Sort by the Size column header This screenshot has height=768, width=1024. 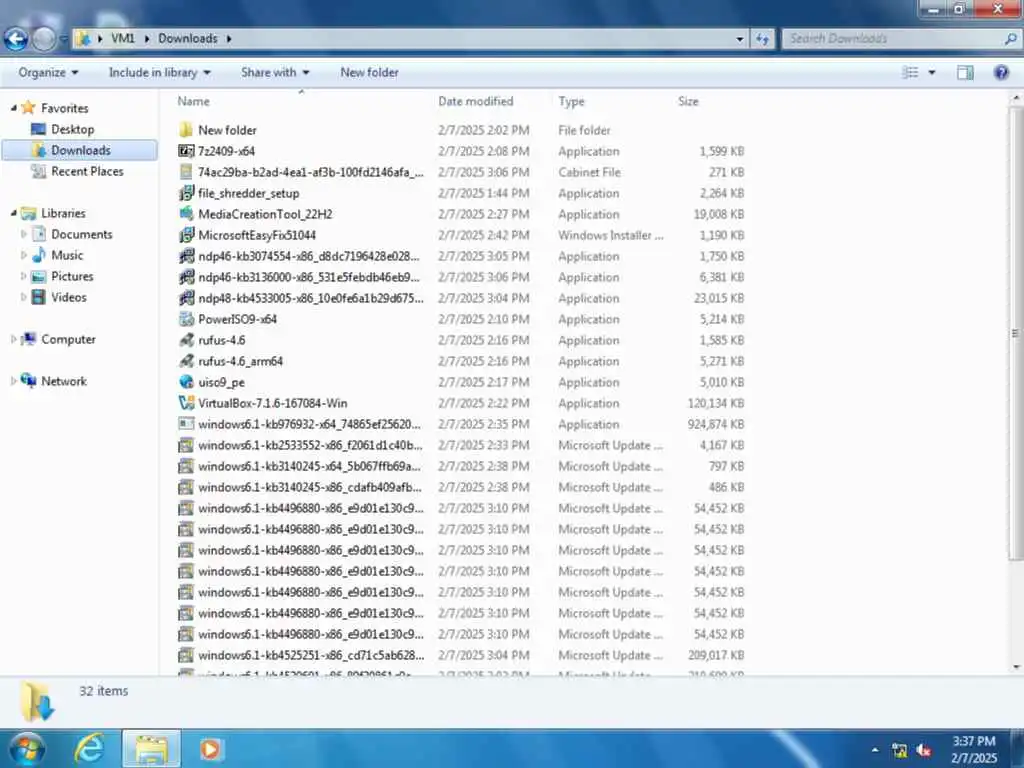coord(688,101)
